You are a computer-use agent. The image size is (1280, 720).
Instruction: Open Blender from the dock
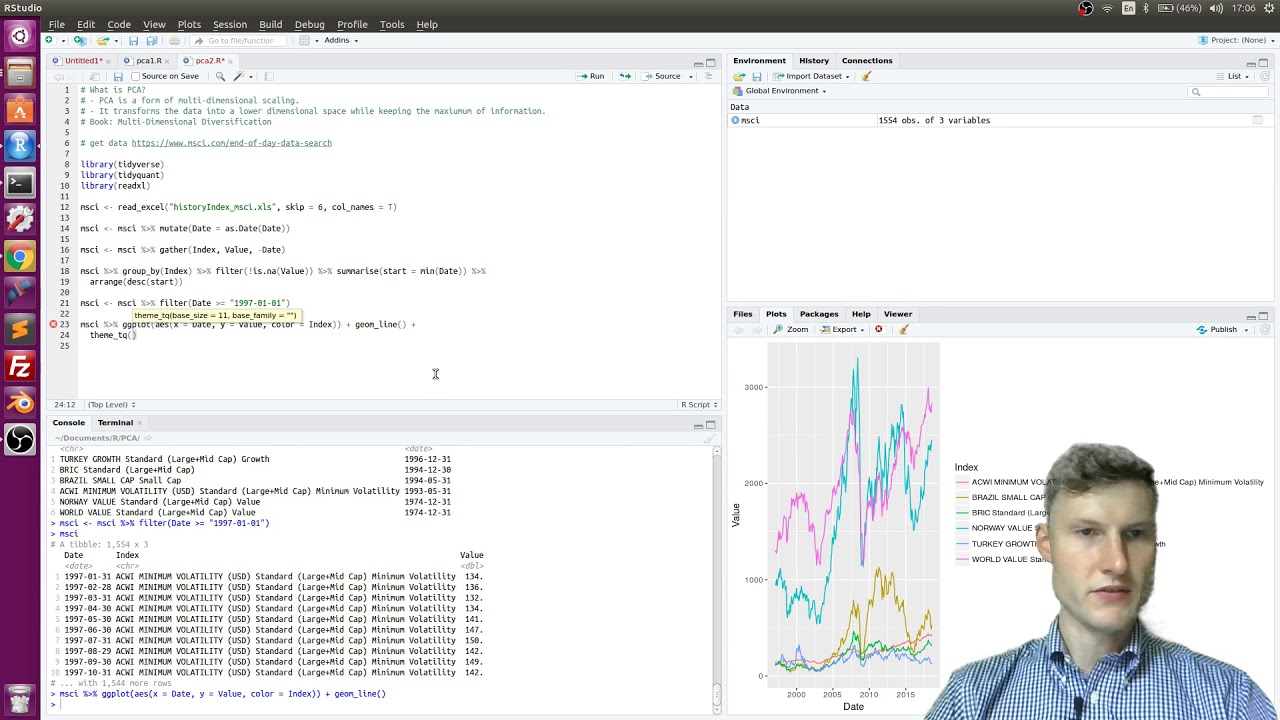tap(20, 403)
